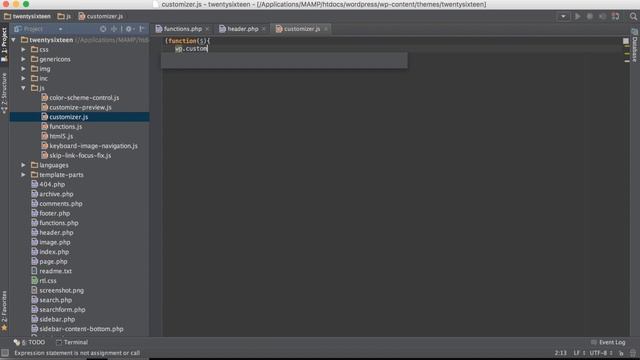Click the Run (play) toolbar icon
Screen dimensions: 640x360
coord(578,16)
